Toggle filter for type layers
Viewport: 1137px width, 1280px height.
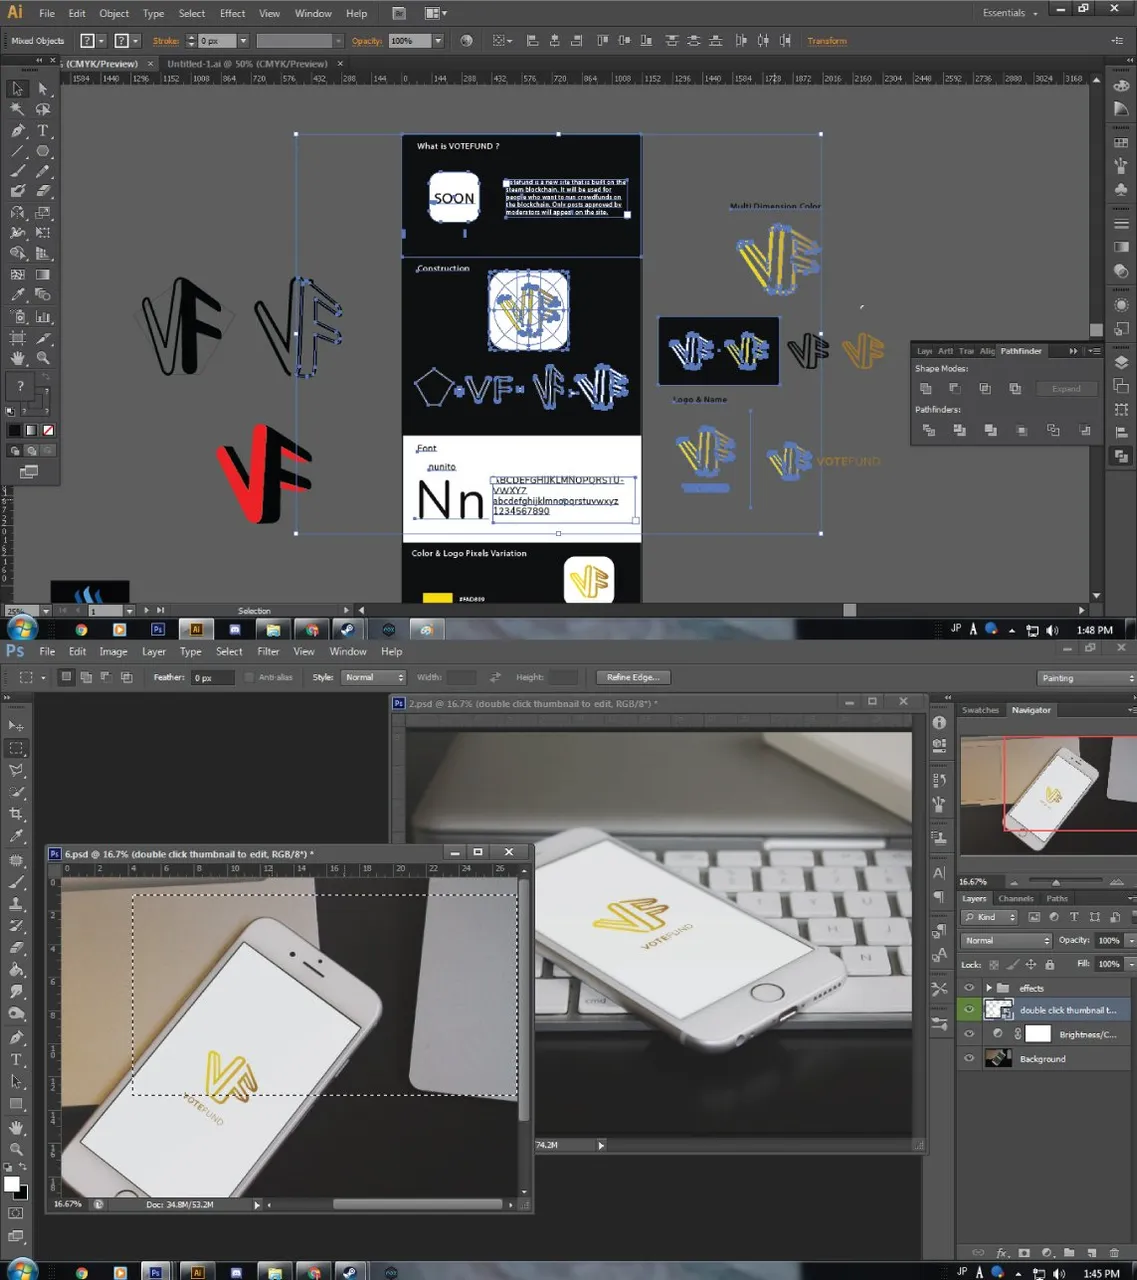pyautogui.click(x=1074, y=917)
